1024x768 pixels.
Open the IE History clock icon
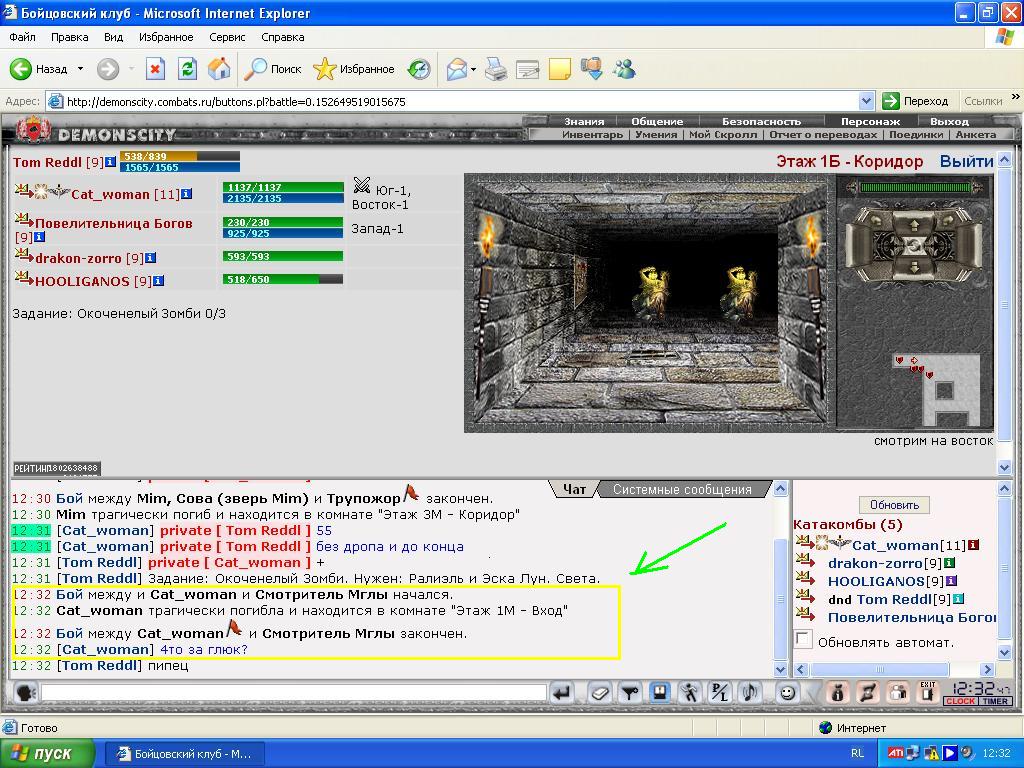click(419, 69)
